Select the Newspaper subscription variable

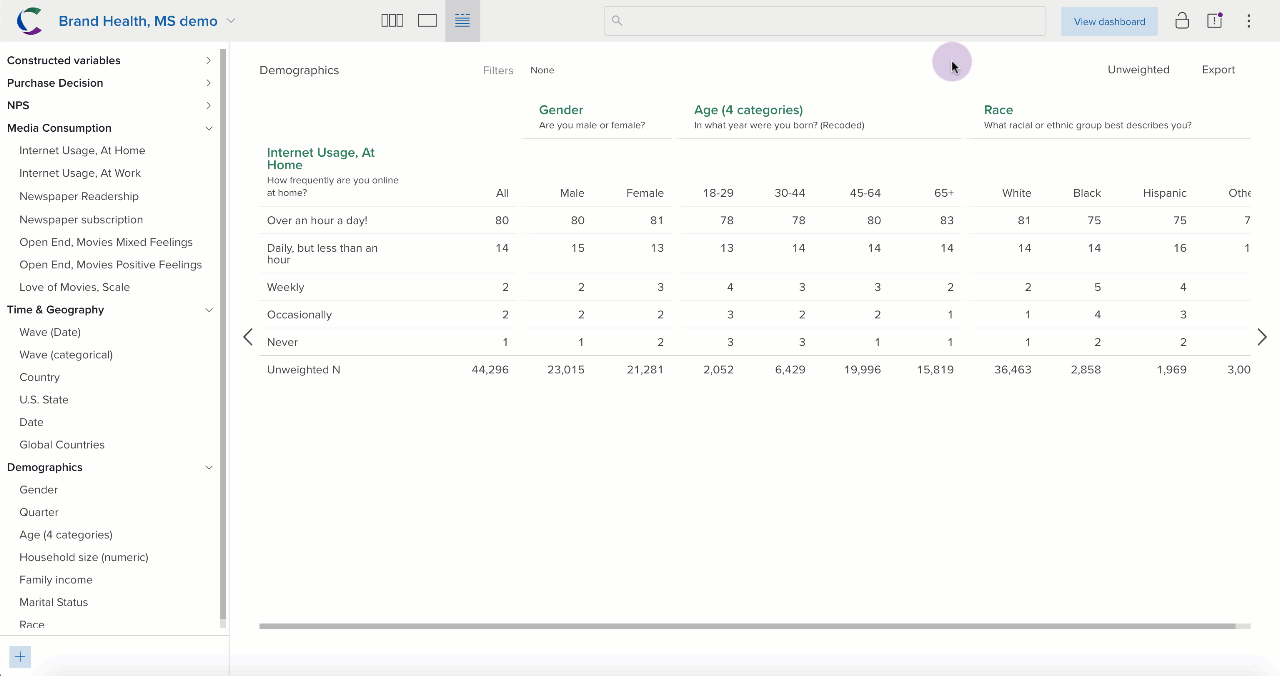(81, 219)
